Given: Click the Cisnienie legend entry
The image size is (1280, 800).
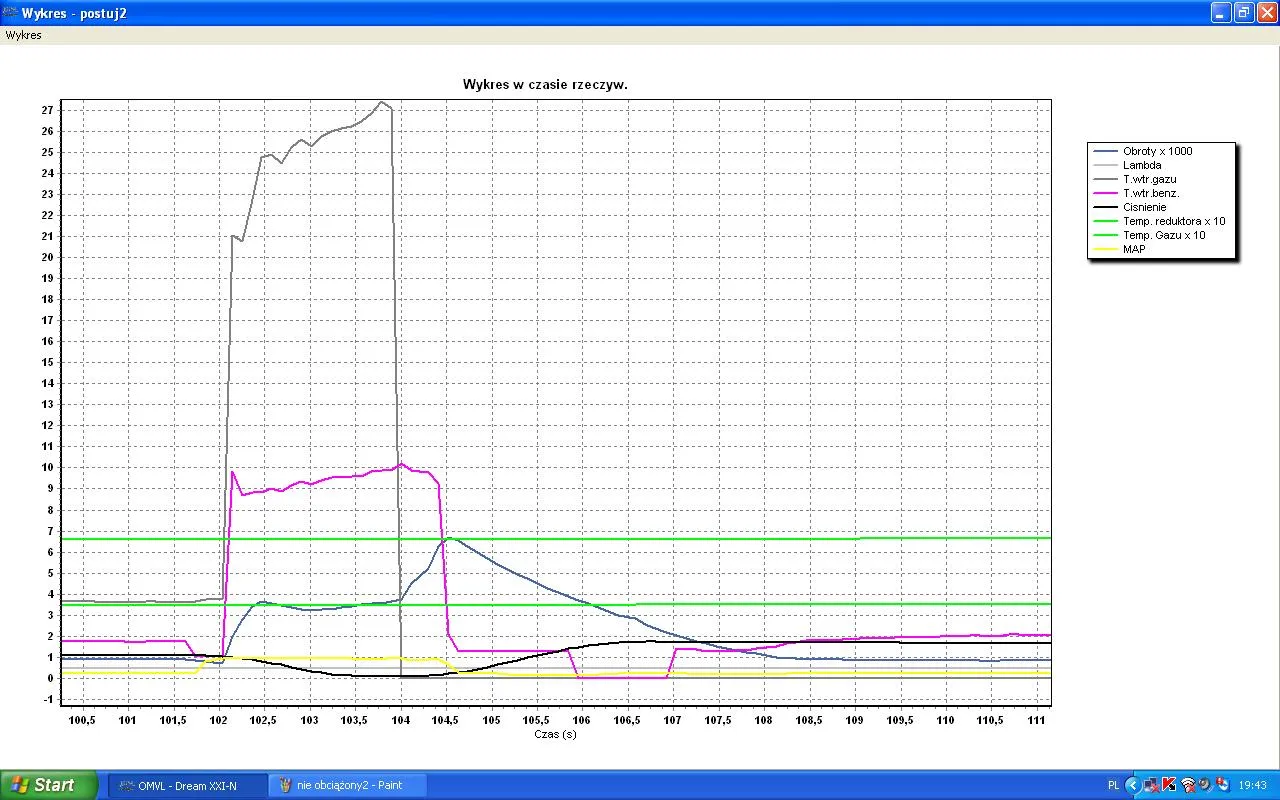Looking at the screenshot, I should [x=1144, y=207].
